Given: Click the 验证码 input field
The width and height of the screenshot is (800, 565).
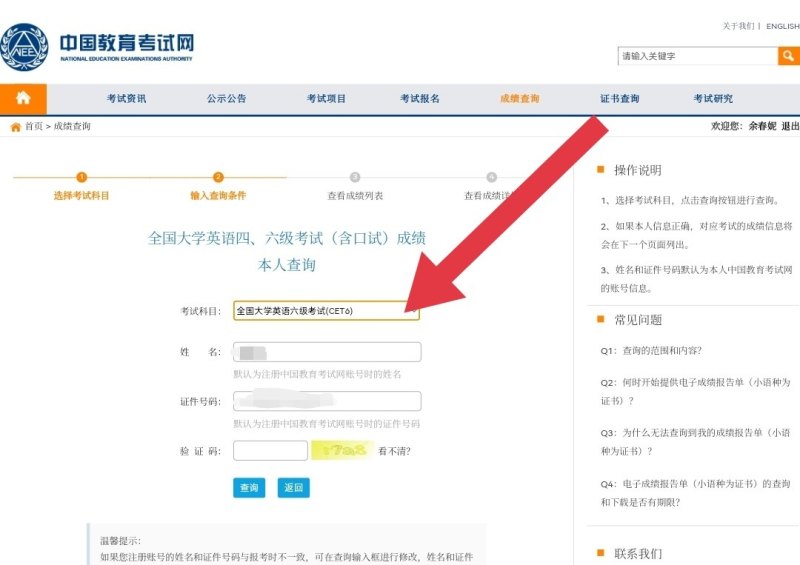Looking at the screenshot, I should [270, 451].
